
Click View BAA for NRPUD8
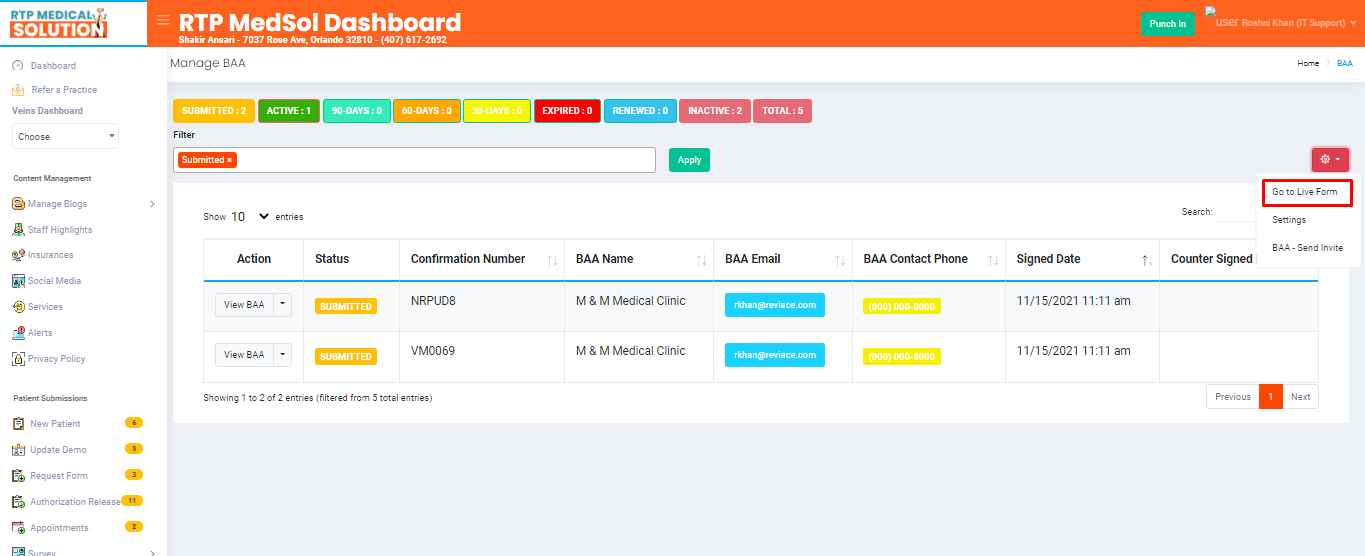244,305
